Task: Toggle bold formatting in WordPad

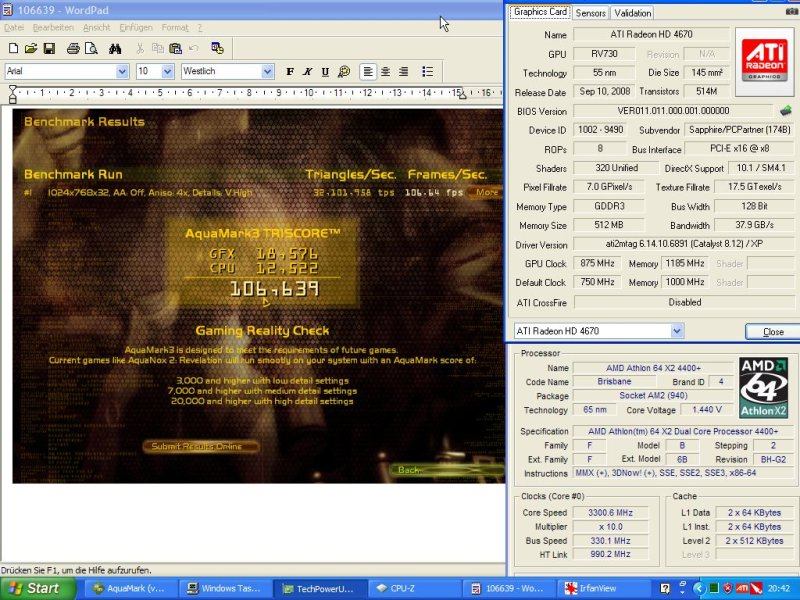Action: pyautogui.click(x=290, y=71)
